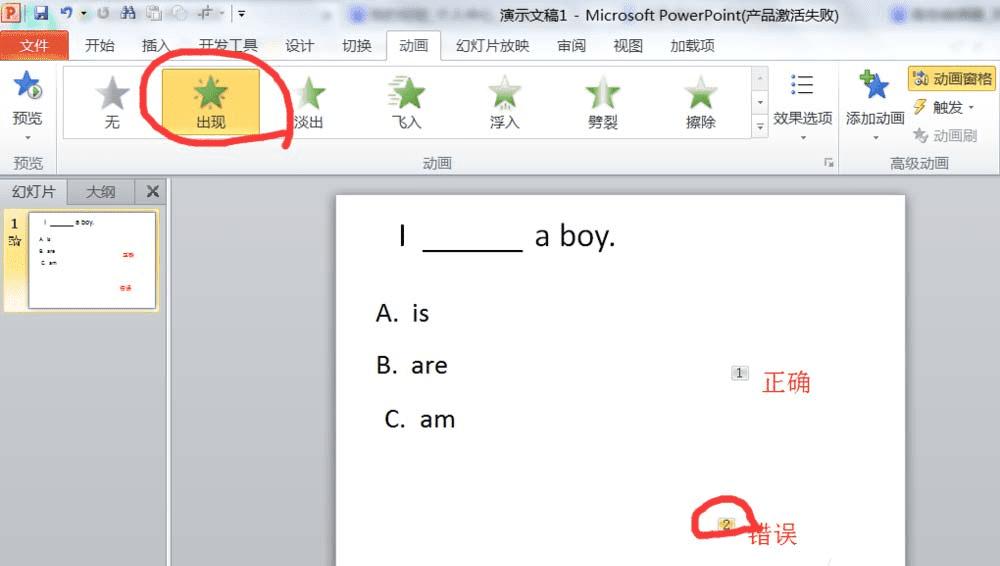
Task: Select the 动画 ribbon tab
Action: tap(413, 45)
